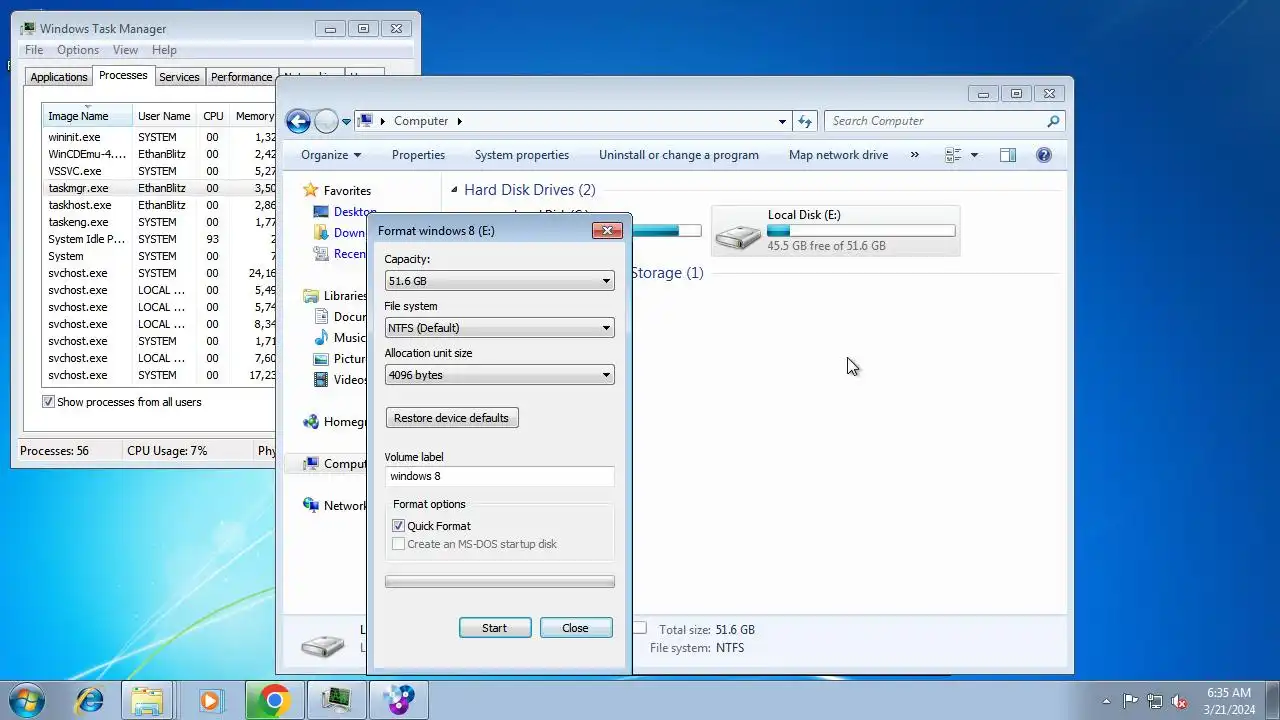Show additional toolbar commands chevron
The image size is (1280, 720).
(914, 155)
